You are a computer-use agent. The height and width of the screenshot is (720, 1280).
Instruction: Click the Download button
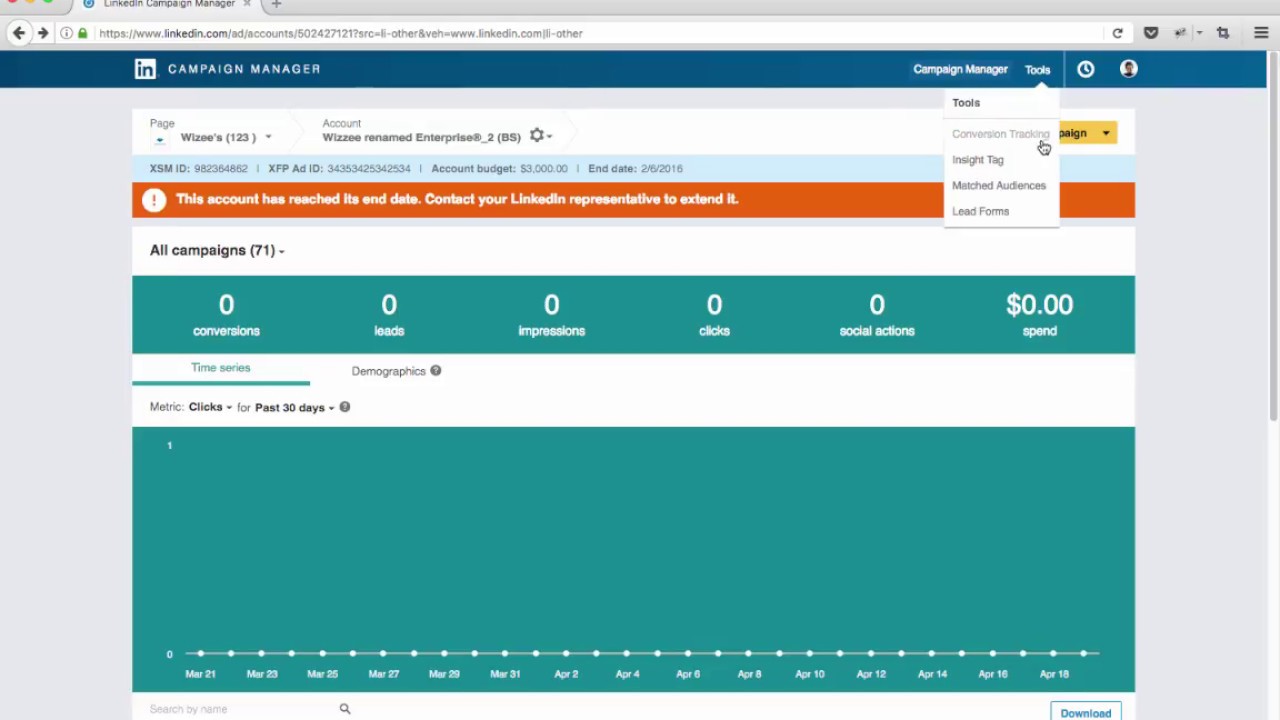[x=1085, y=712]
